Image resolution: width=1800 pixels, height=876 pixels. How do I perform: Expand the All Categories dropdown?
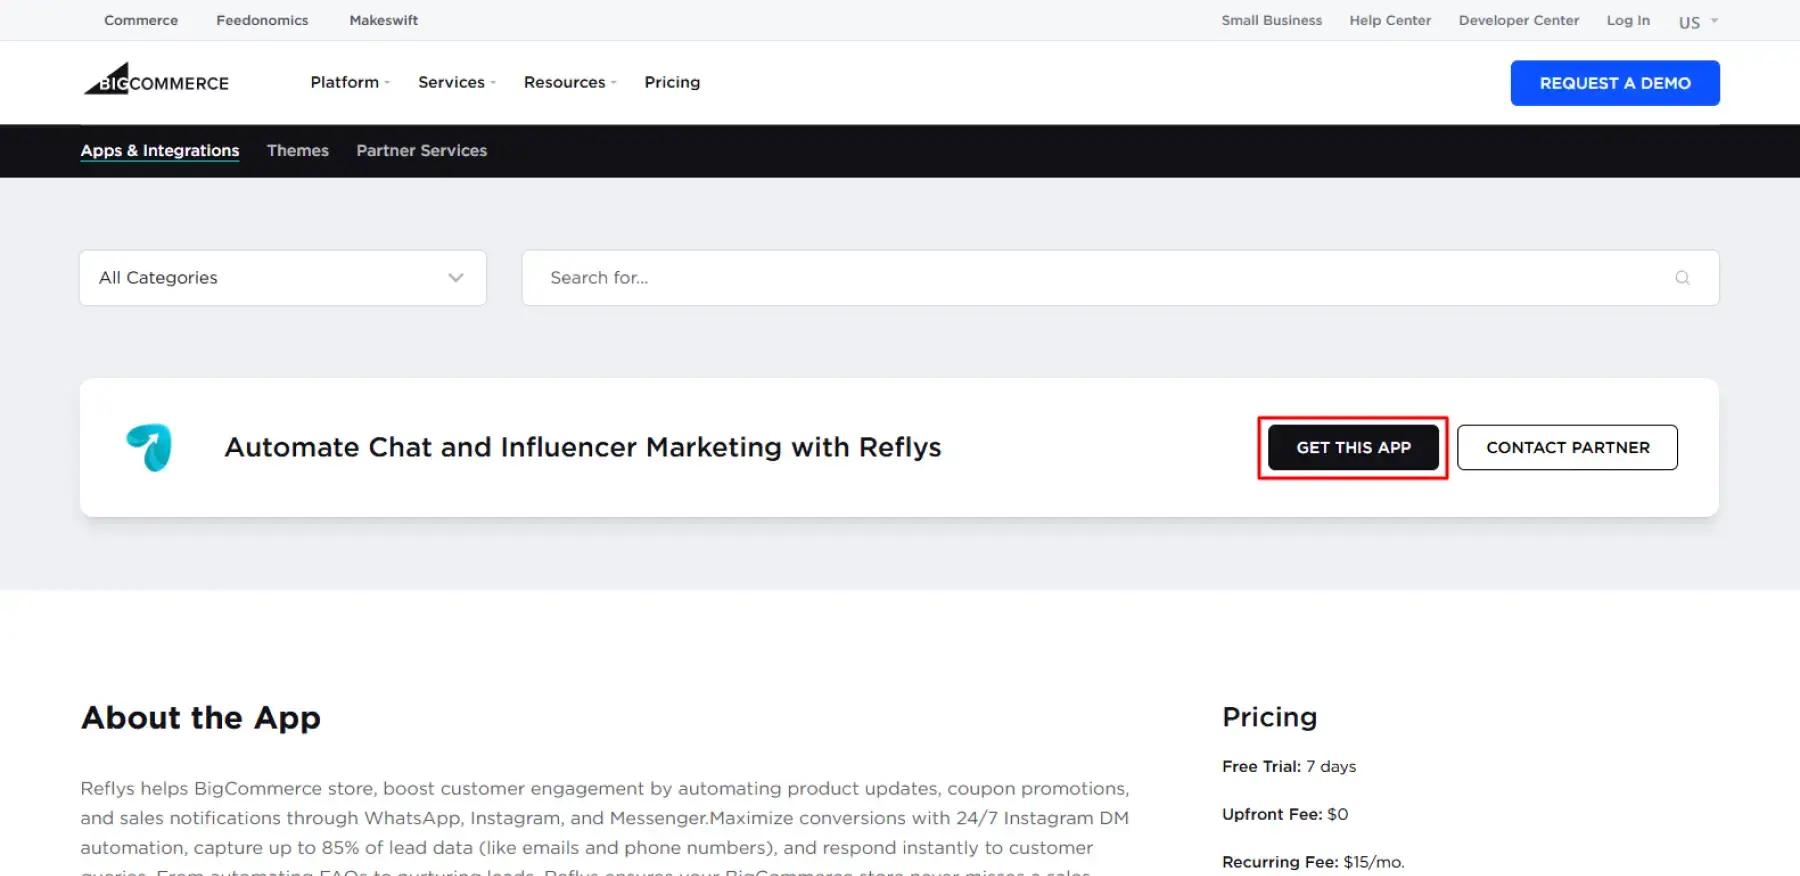(282, 278)
